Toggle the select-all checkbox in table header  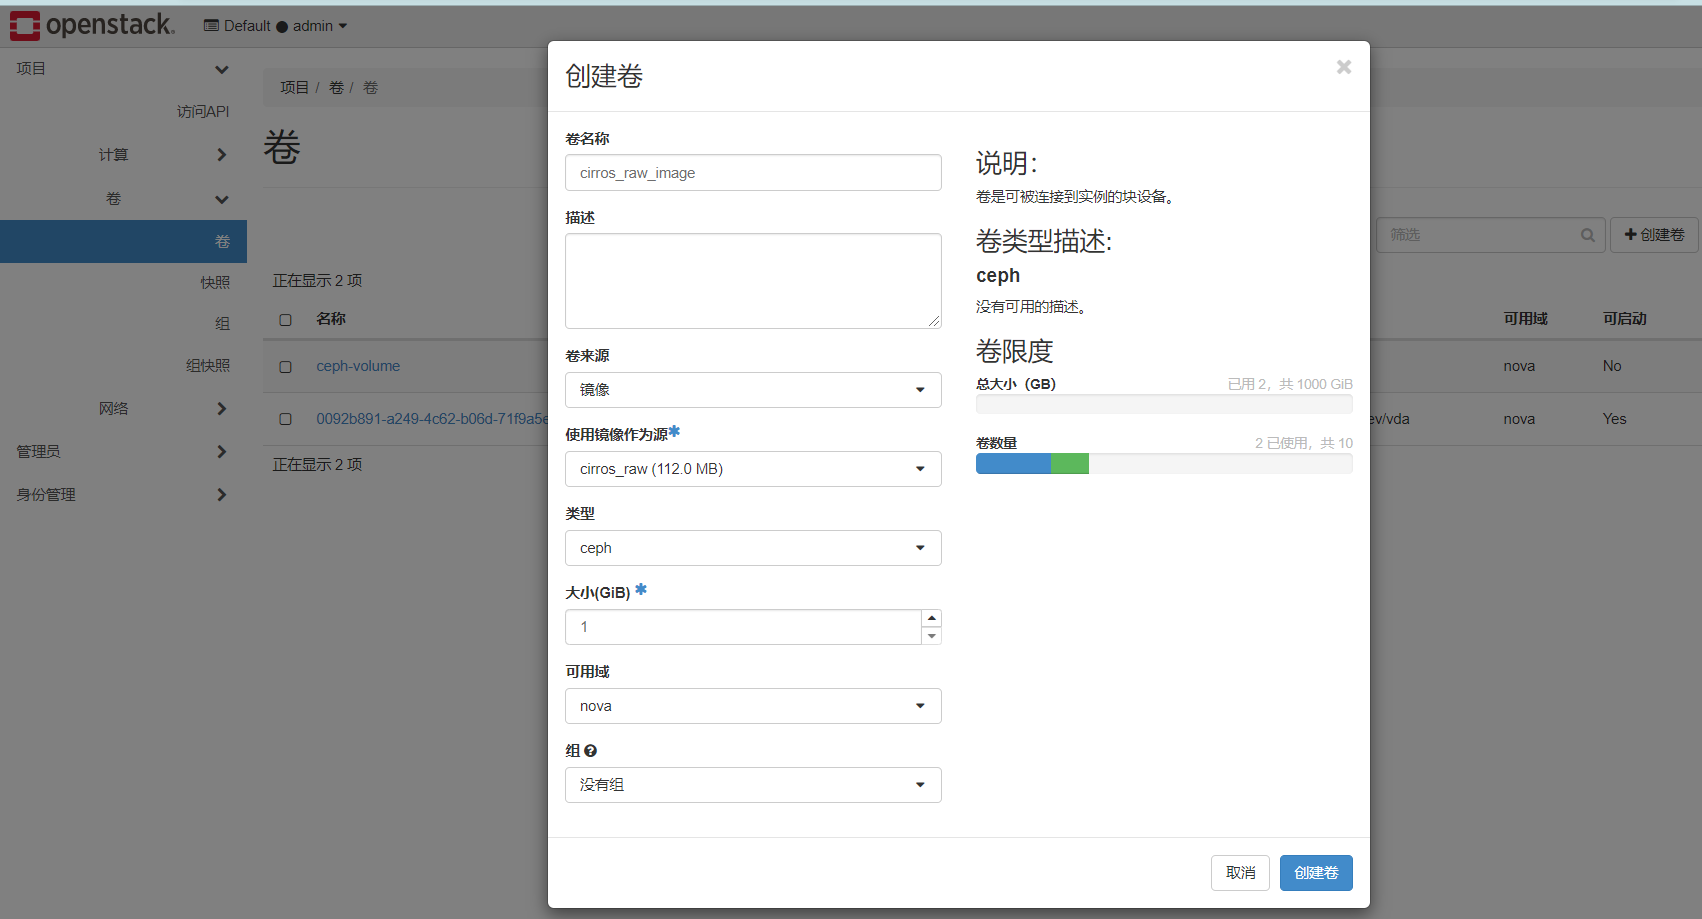(286, 320)
